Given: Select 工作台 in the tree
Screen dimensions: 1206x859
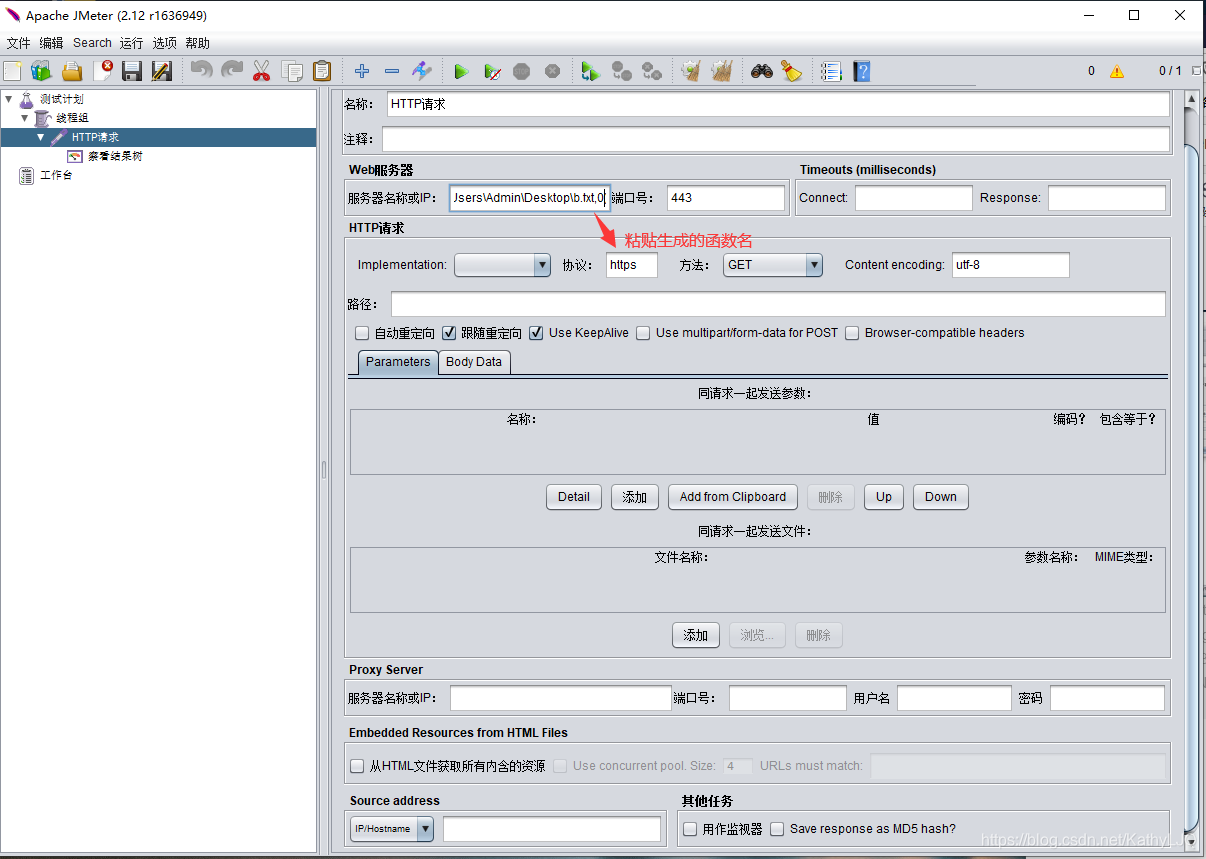Looking at the screenshot, I should pos(56,175).
